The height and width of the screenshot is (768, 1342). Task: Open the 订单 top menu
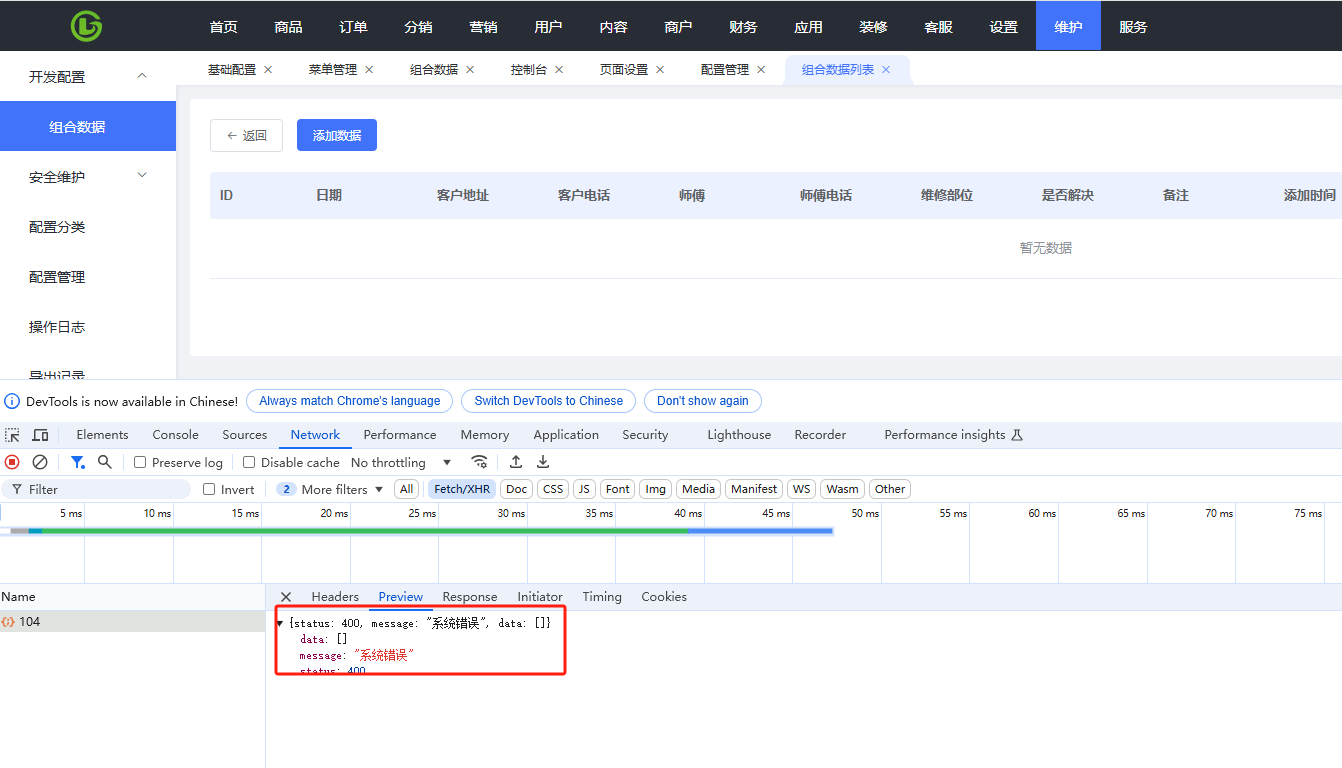pos(353,26)
